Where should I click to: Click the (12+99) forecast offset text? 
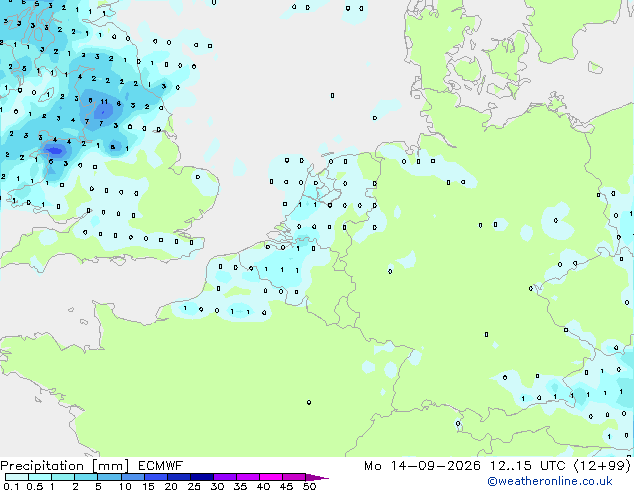pos(602,466)
